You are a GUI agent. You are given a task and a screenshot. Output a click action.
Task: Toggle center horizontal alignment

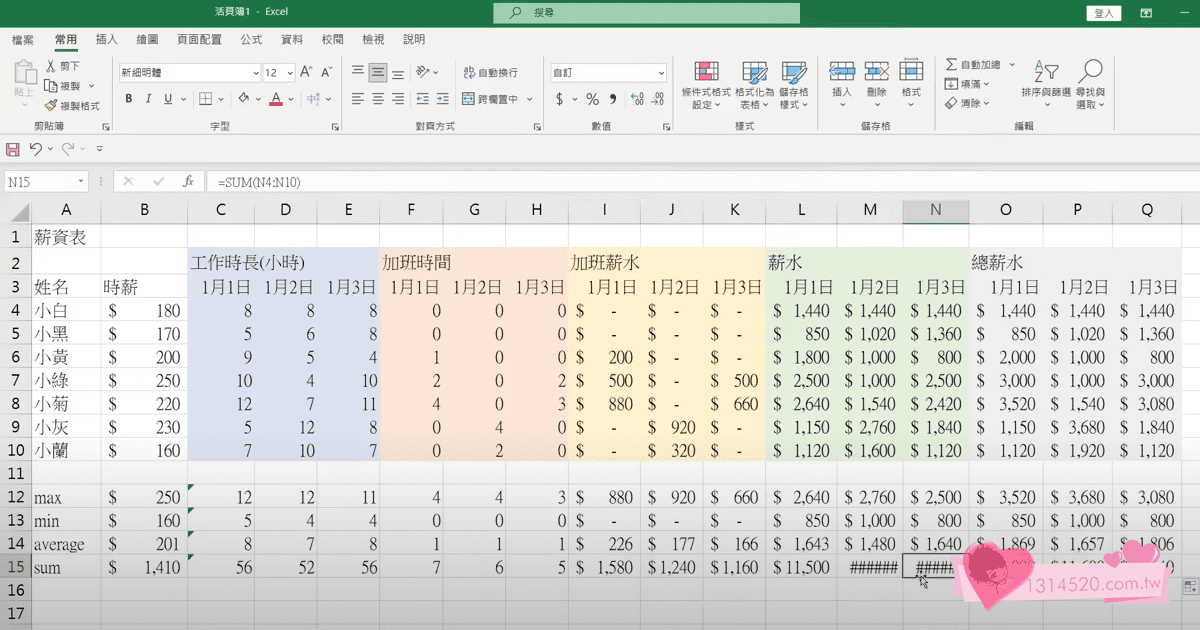[378, 99]
